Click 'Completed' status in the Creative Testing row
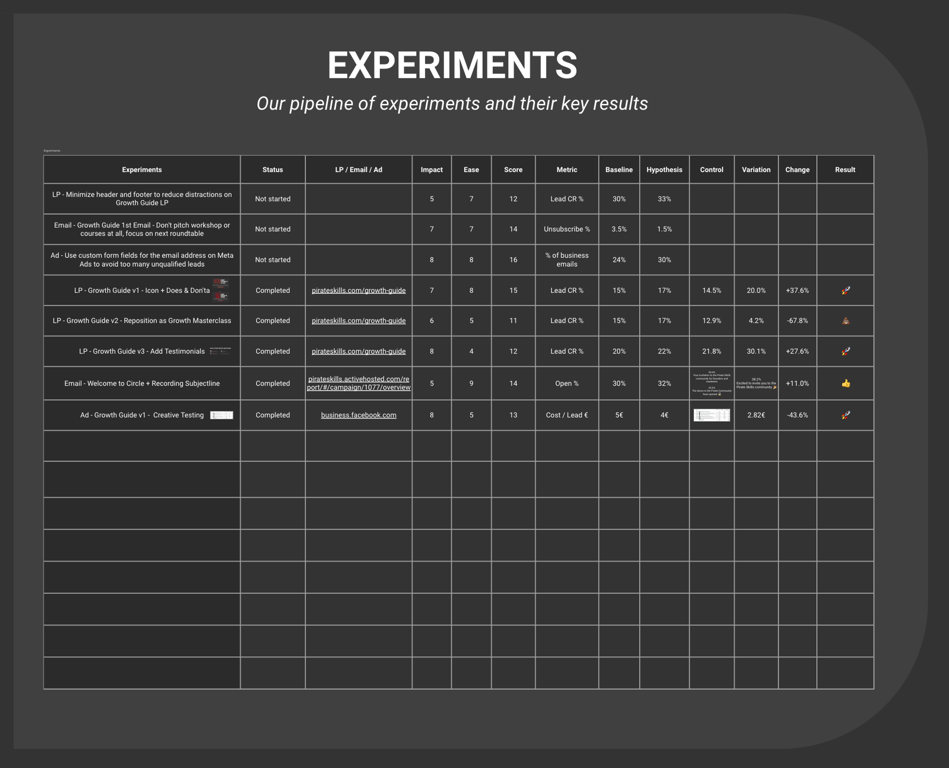The image size is (949, 768). pos(272,415)
